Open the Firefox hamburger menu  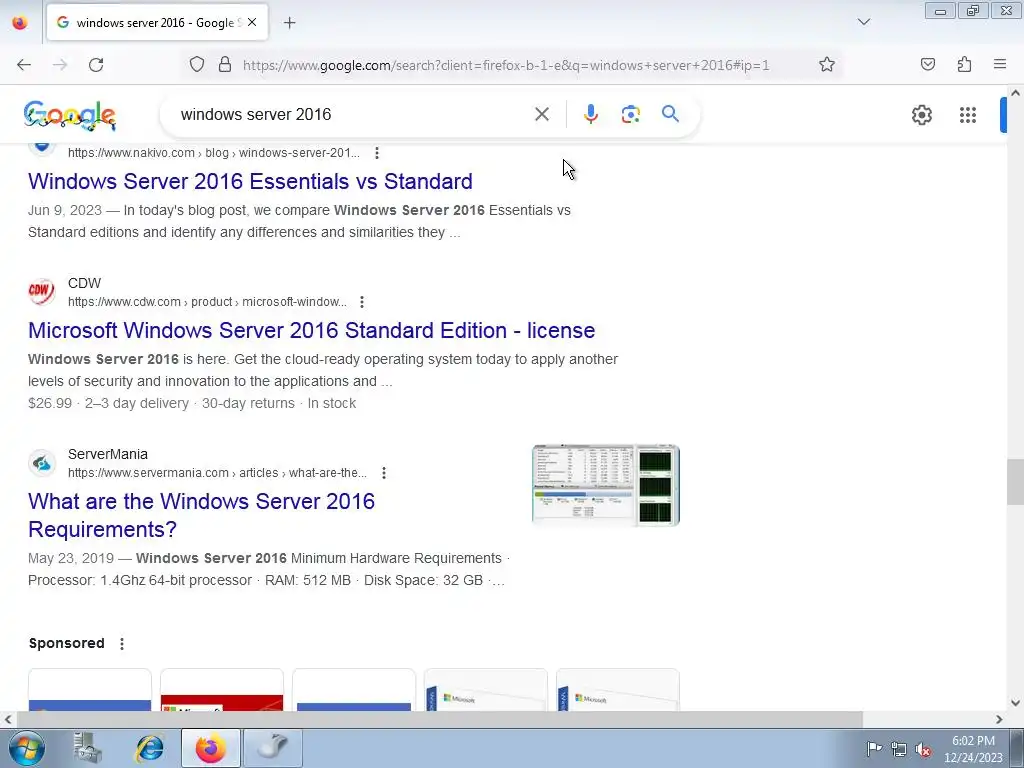1000,65
